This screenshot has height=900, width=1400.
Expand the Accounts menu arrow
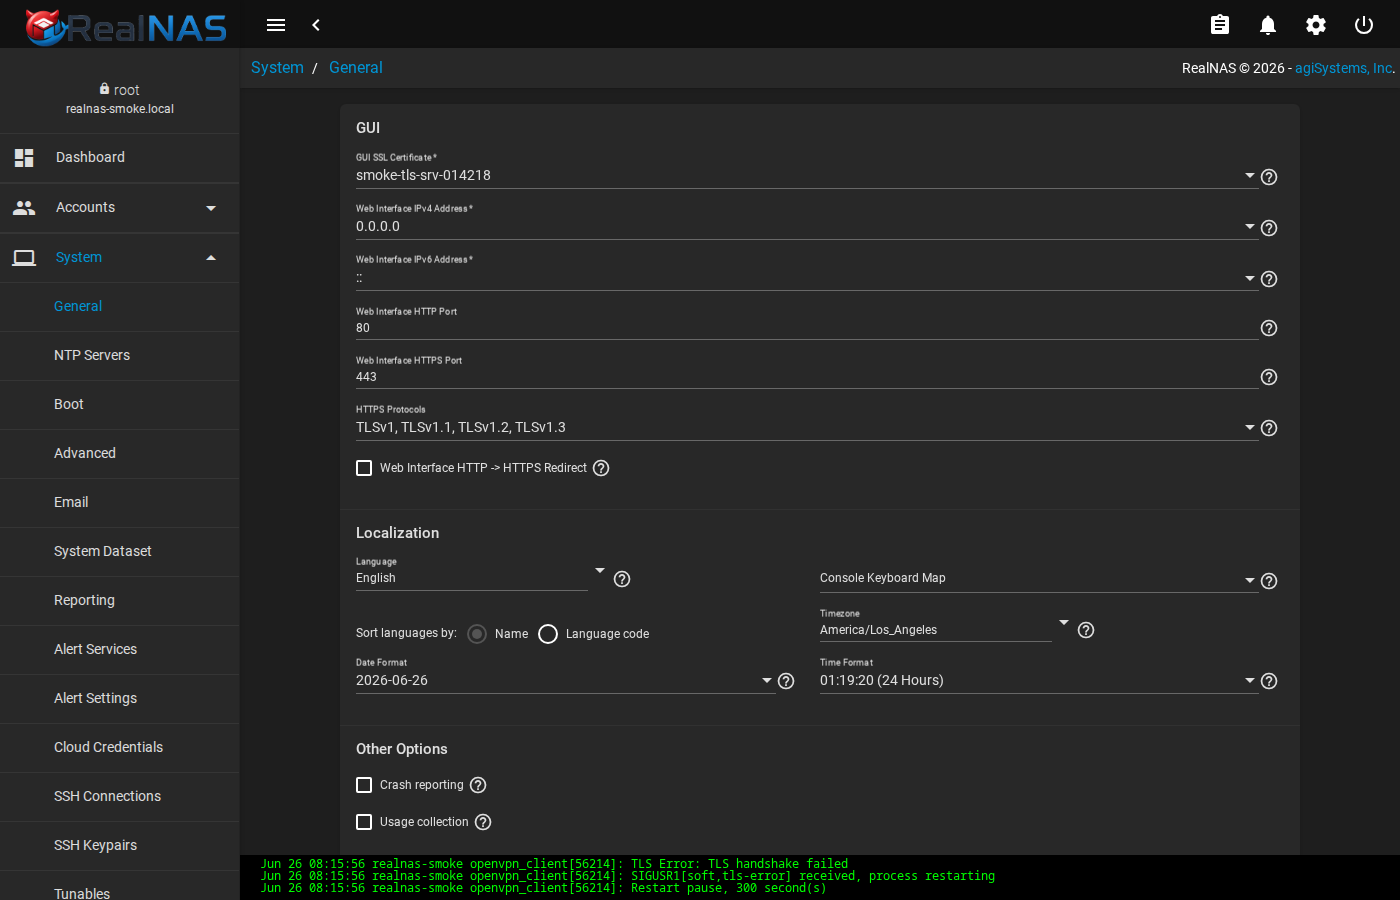pyautogui.click(x=211, y=208)
